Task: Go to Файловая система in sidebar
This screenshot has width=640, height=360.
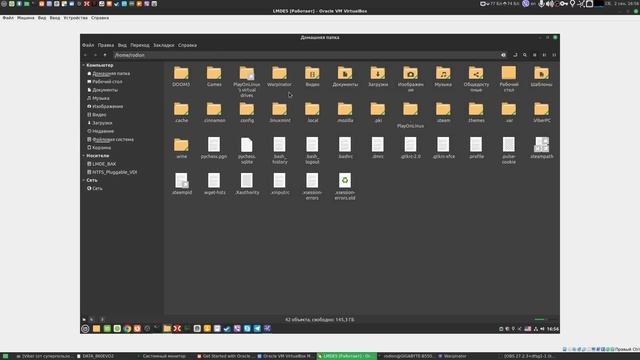Action: point(110,139)
